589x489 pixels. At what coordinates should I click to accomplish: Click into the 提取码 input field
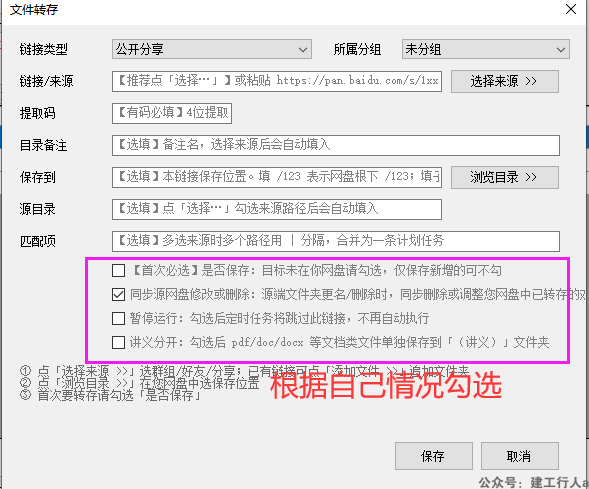point(172,113)
